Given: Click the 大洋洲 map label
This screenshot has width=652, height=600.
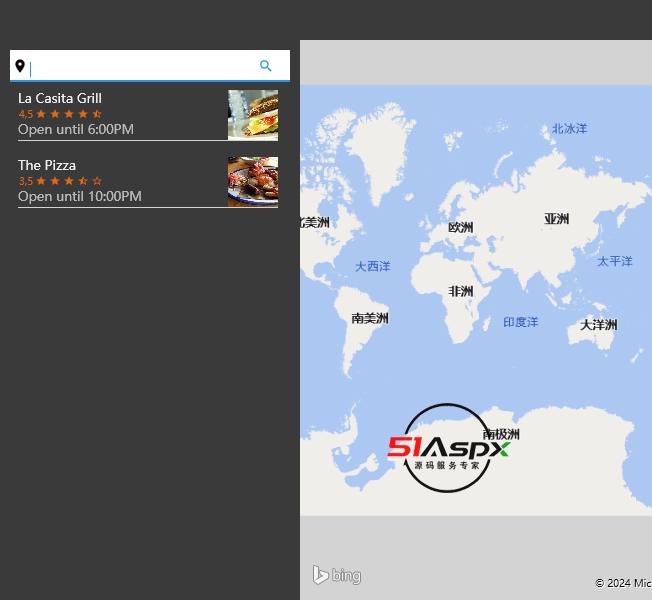Looking at the screenshot, I should tap(598, 325).
